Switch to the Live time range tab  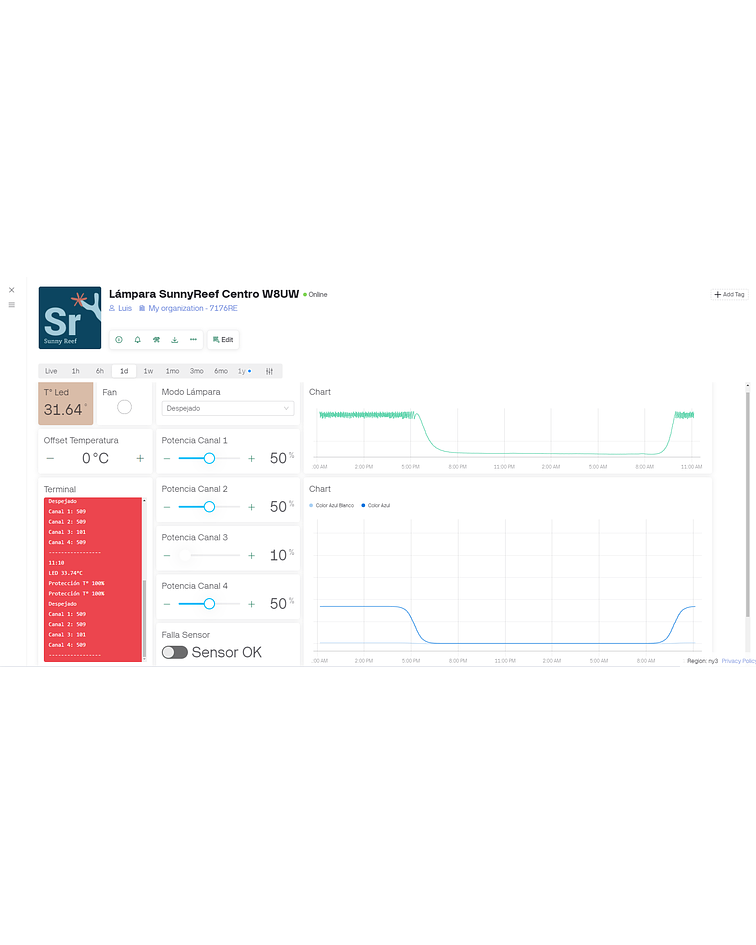click(x=51, y=371)
